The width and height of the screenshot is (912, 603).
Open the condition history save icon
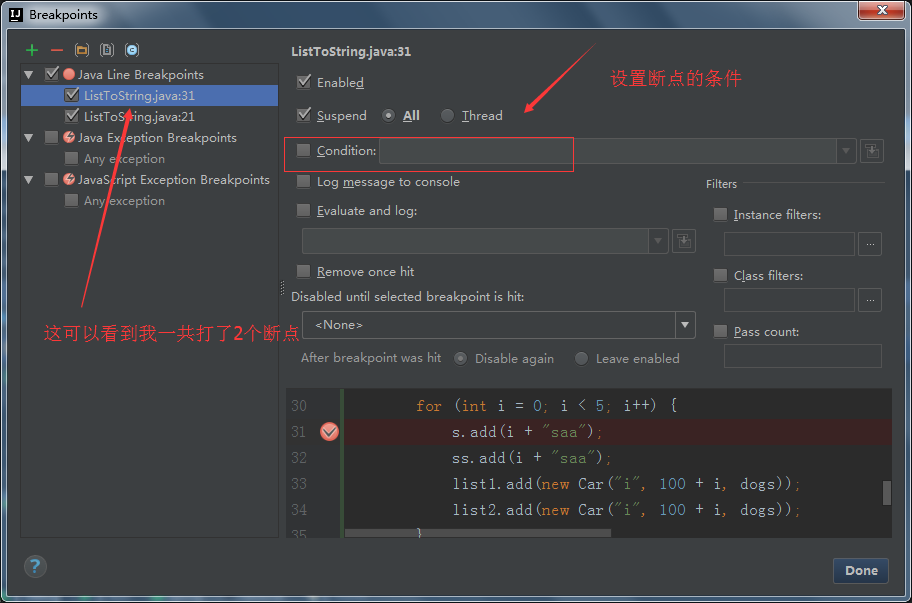(x=871, y=150)
